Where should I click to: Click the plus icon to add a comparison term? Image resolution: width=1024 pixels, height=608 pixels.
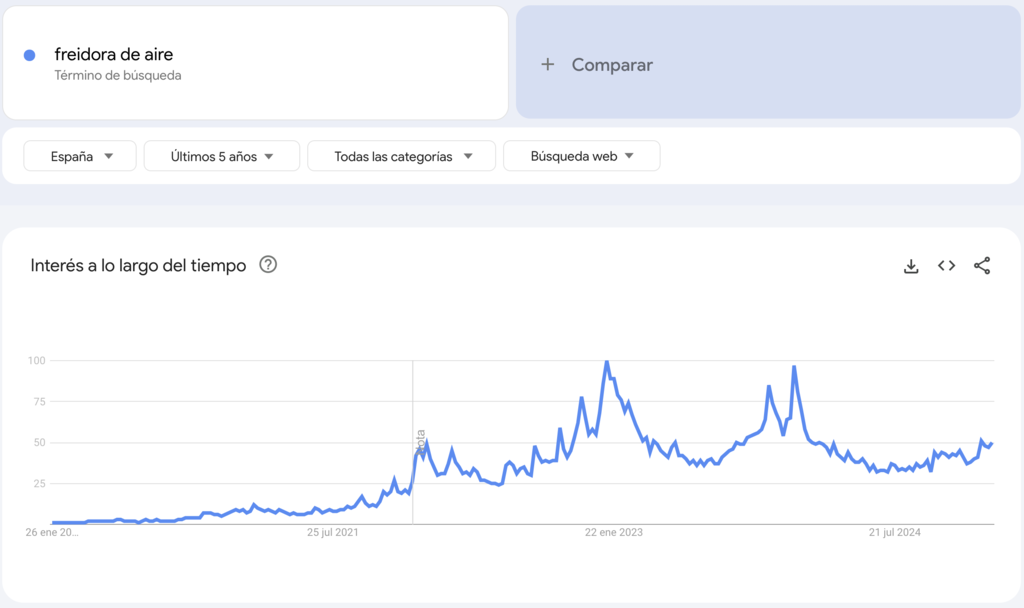point(548,64)
